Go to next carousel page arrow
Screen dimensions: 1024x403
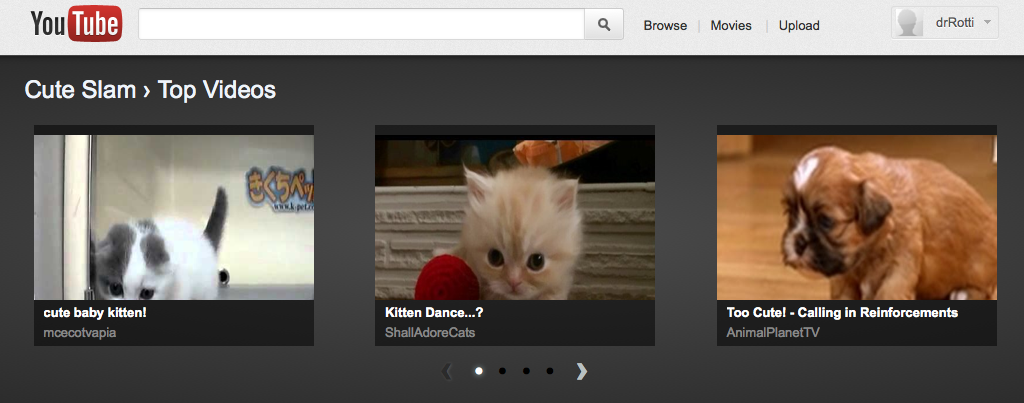tap(582, 371)
